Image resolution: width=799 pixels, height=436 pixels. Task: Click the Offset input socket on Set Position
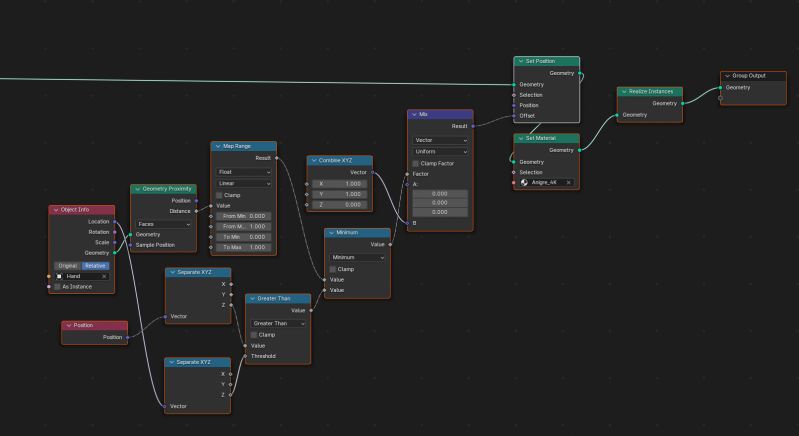(x=514, y=116)
